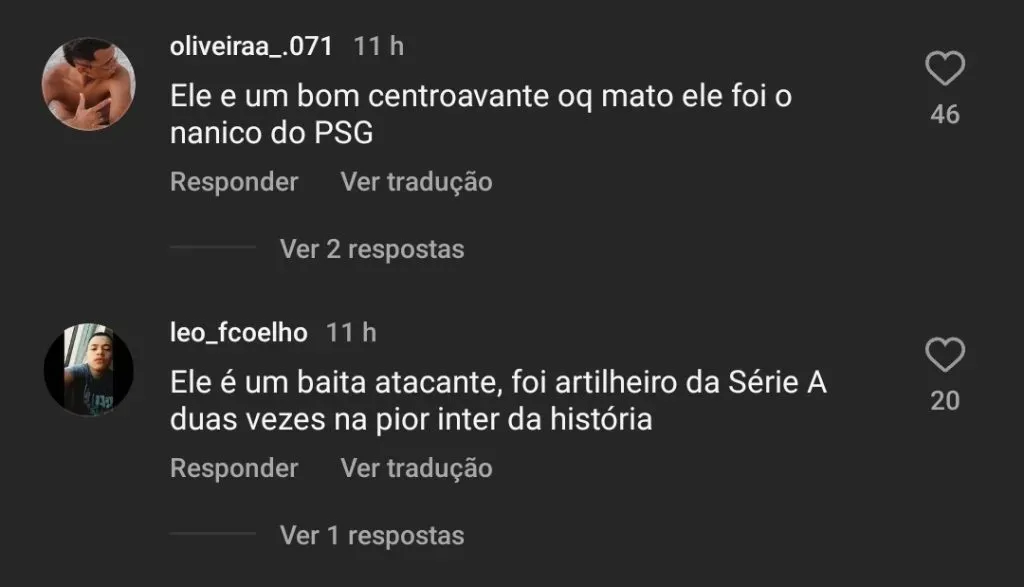Click the divider line before Ver 2 respostas

tap(213, 248)
